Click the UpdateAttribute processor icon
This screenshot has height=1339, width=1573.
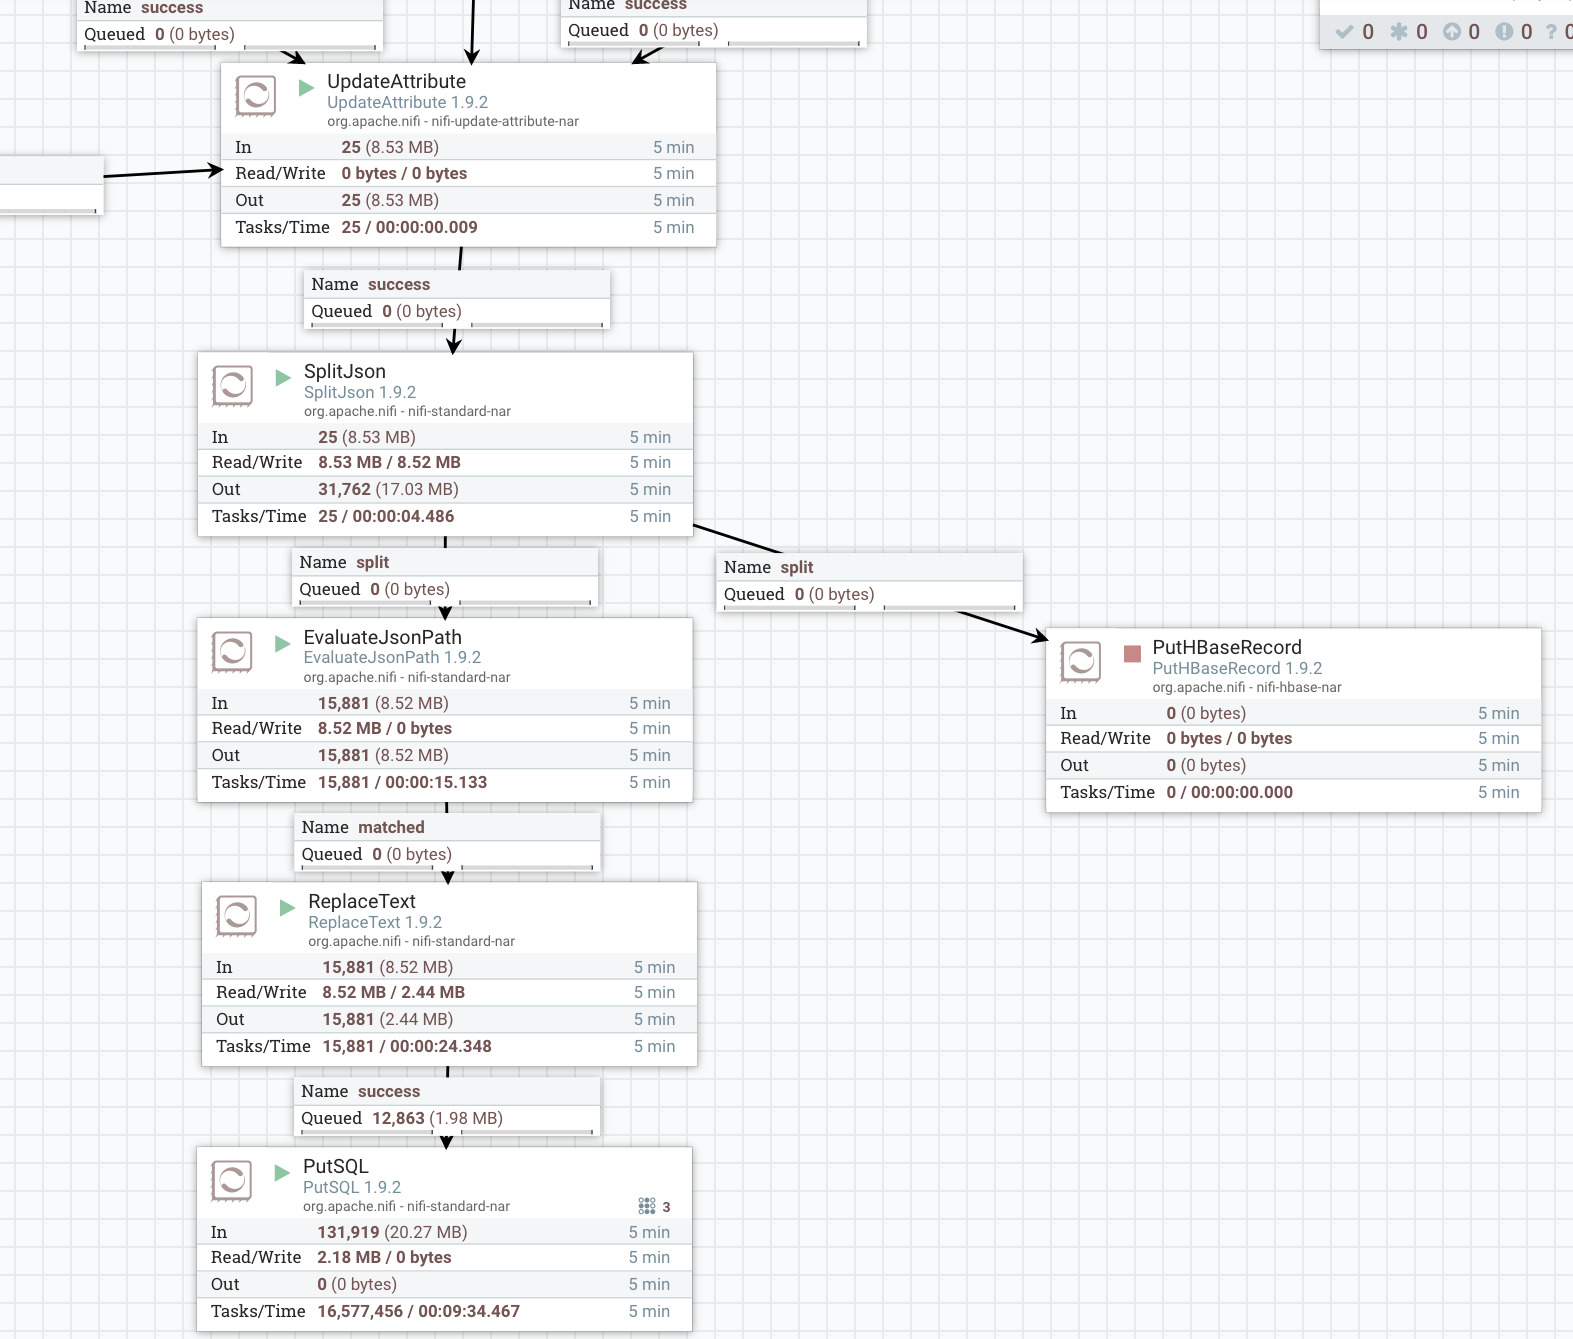[x=255, y=96]
